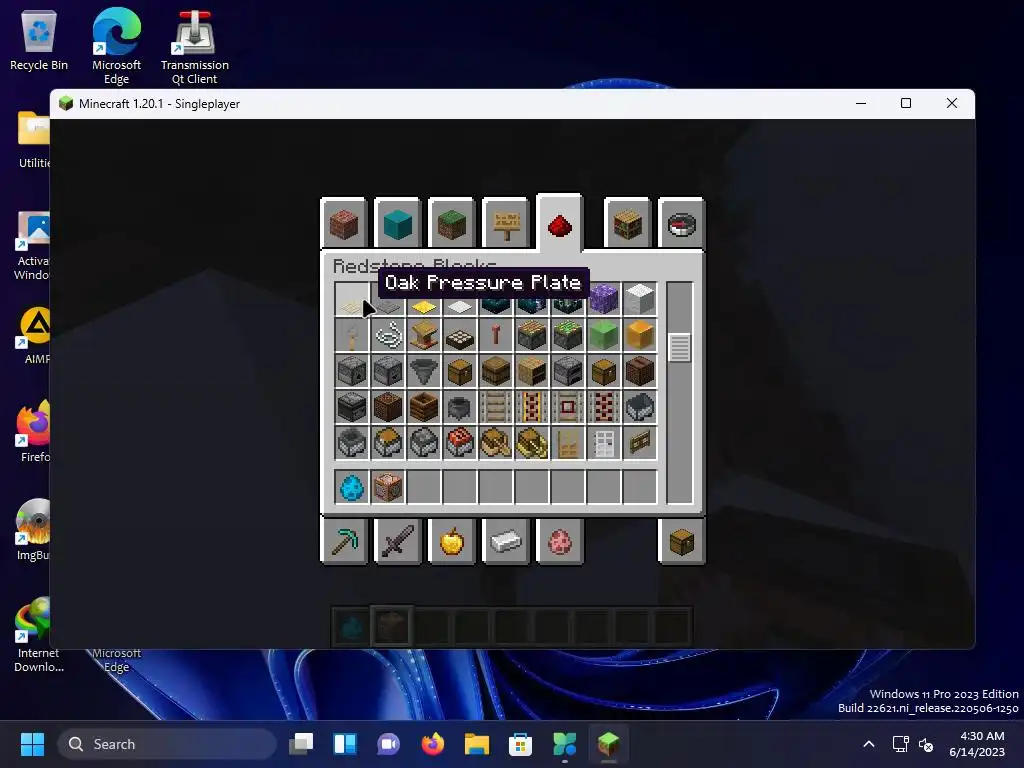
Task: Open the Survival Inventory tab (chest icon)
Action: click(681, 541)
